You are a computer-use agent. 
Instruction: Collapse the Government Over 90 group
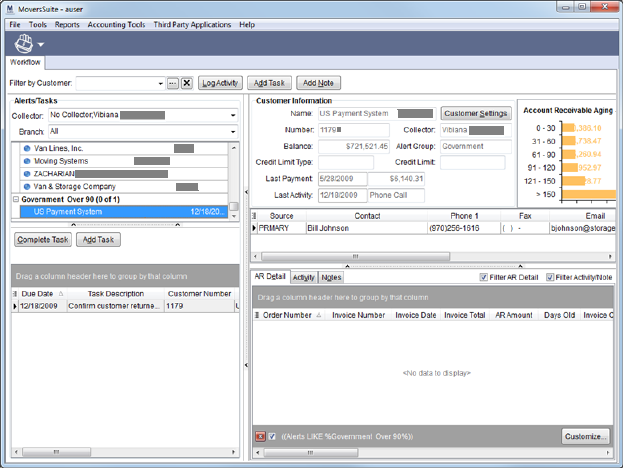(15, 199)
